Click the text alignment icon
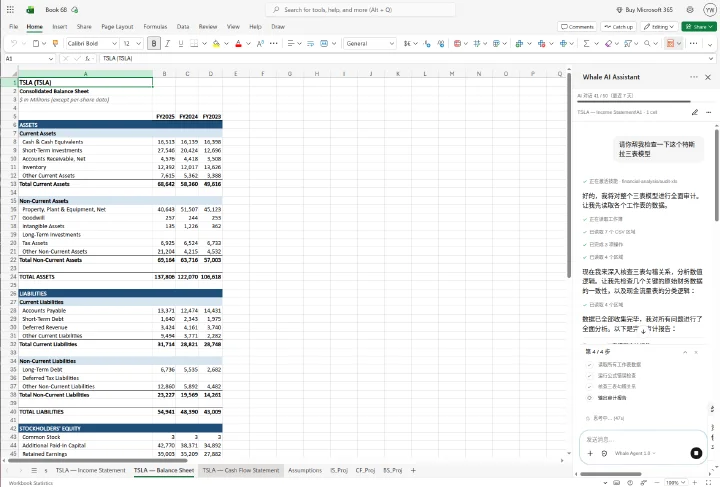 point(291,44)
